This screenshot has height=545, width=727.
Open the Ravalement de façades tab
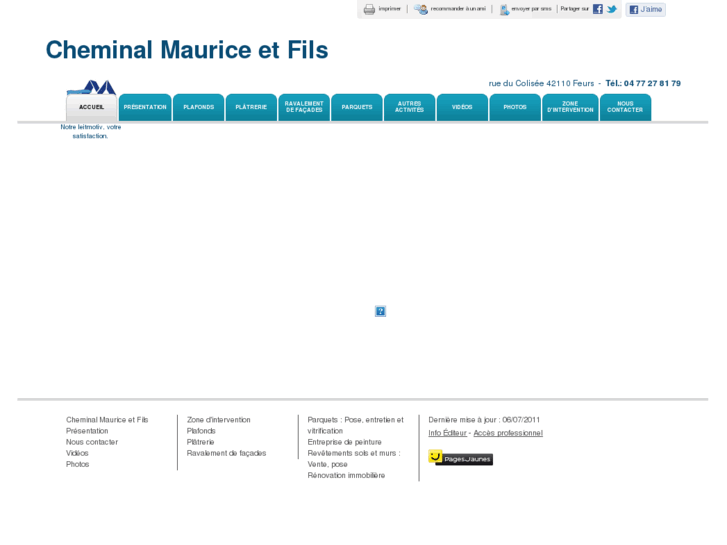pos(304,108)
